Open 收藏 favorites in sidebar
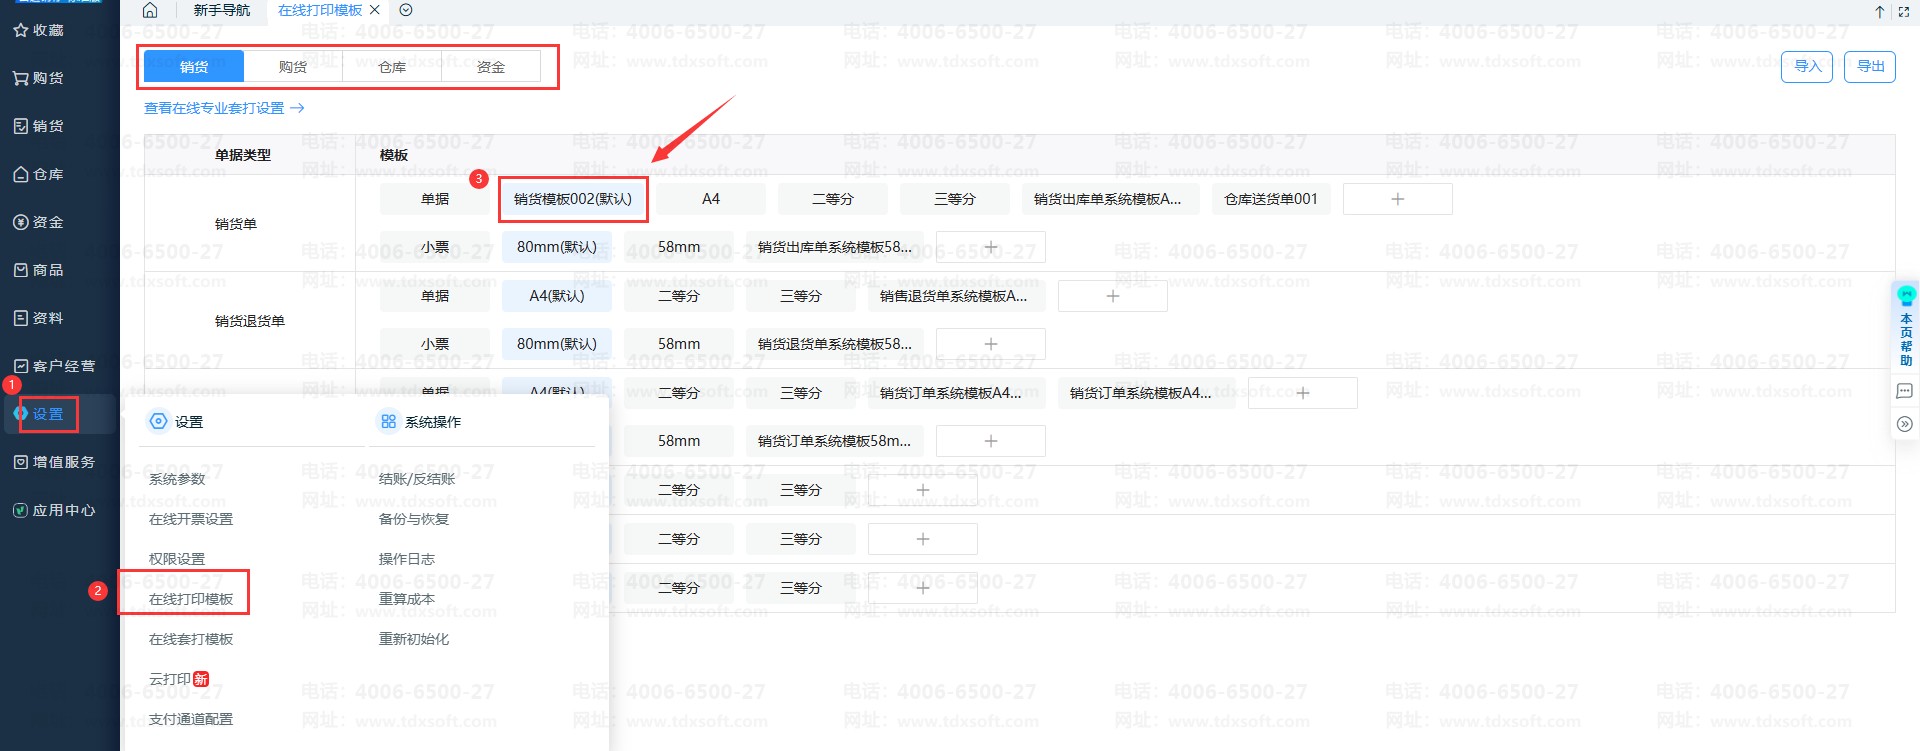Image resolution: width=1920 pixels, height=751 pixels. tap(40, 30)
